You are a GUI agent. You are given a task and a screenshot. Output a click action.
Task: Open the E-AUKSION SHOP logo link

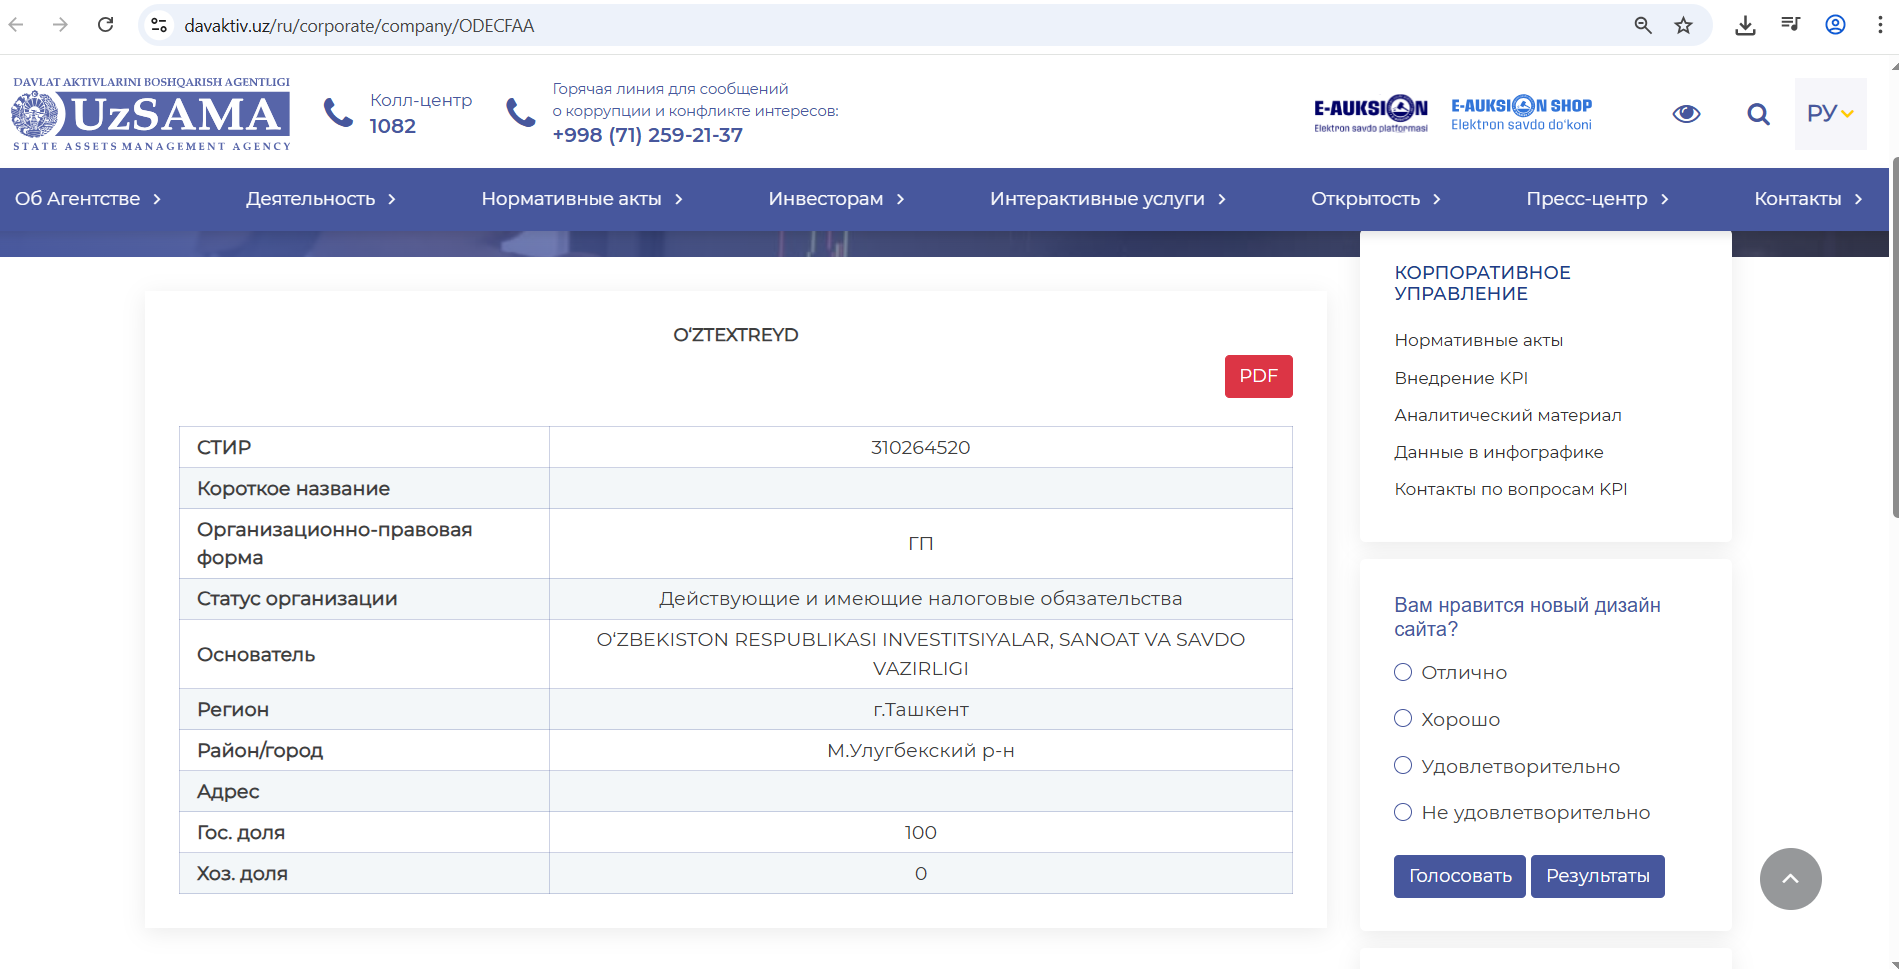[x=1521, y=114]
